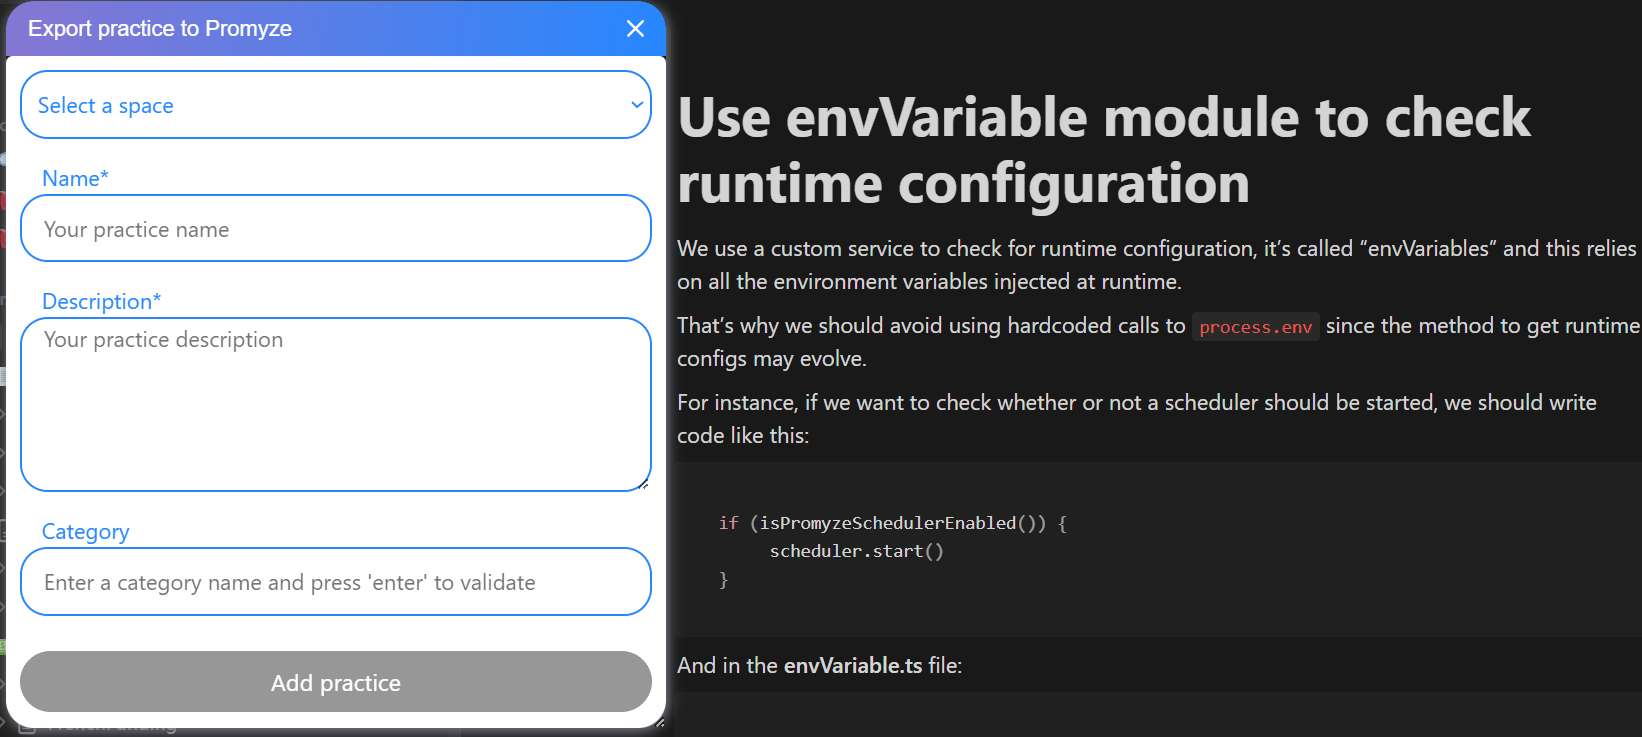Click the page heading about envVariable module
1642x737 pixels.
[x=1104, y=150]
